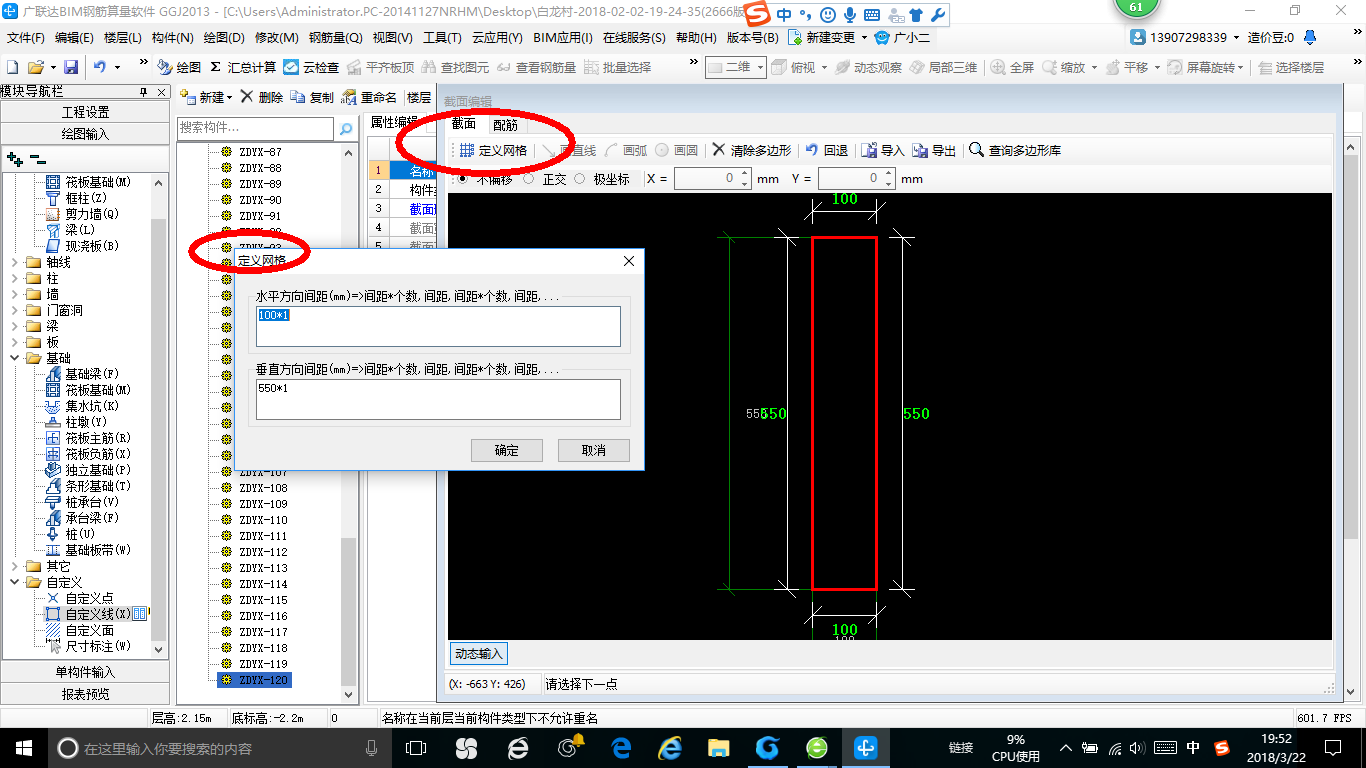Open the 俯视 view dropdown arrow
Screen dimensions: 1366x768
click(824, 67)
